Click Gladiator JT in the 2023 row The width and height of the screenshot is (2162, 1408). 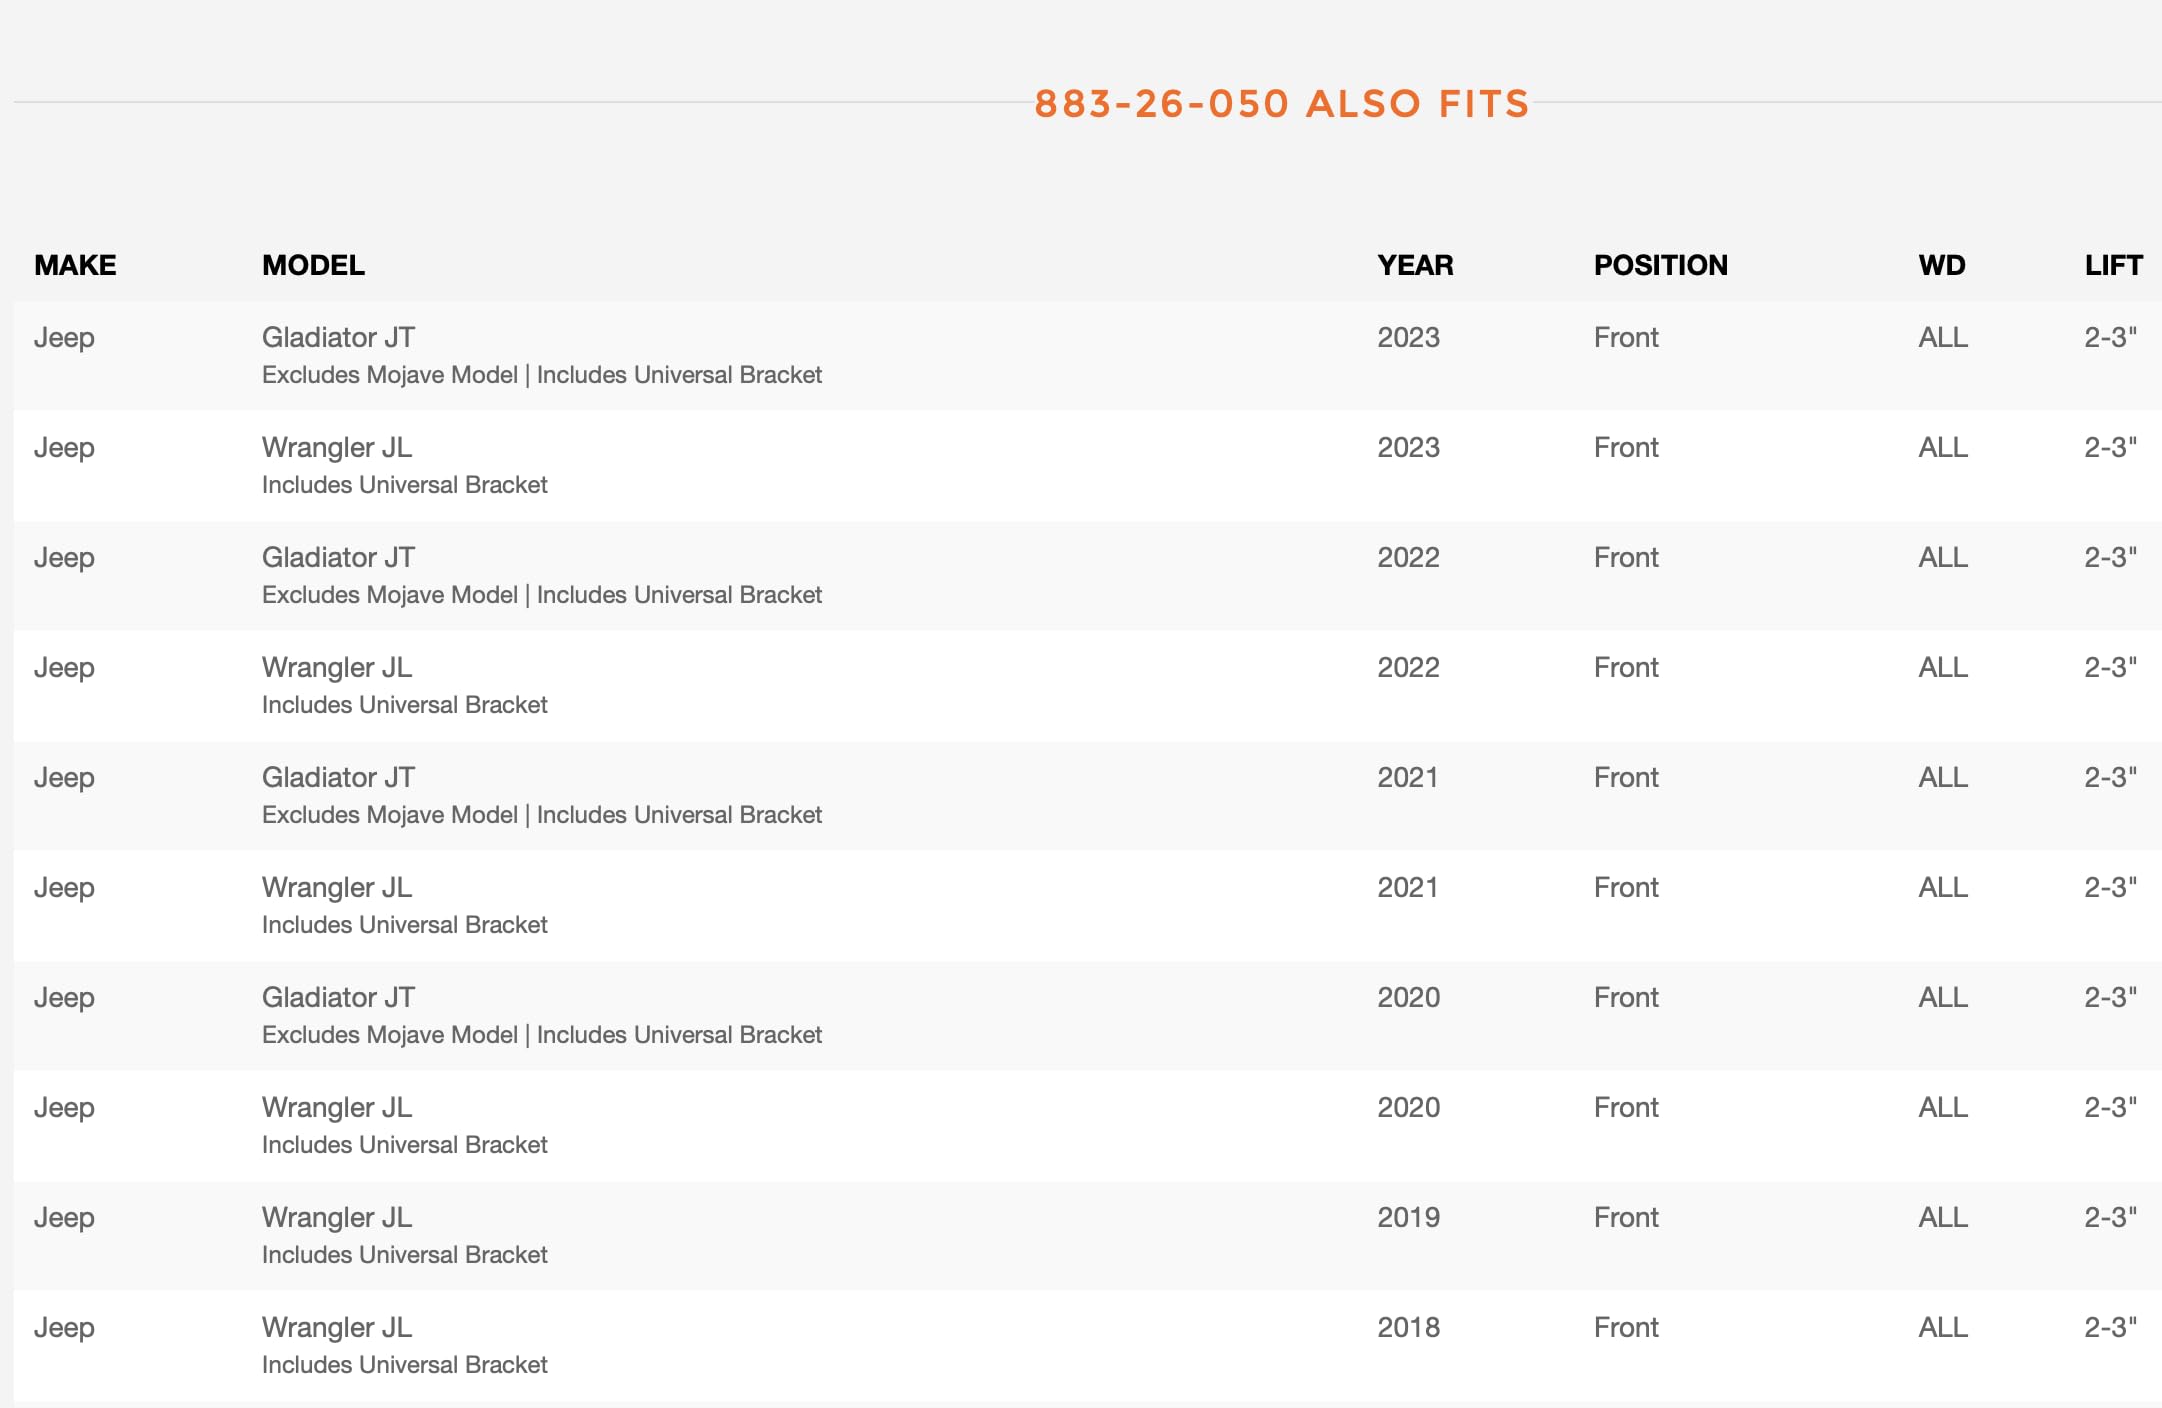[x=338, y=337]
